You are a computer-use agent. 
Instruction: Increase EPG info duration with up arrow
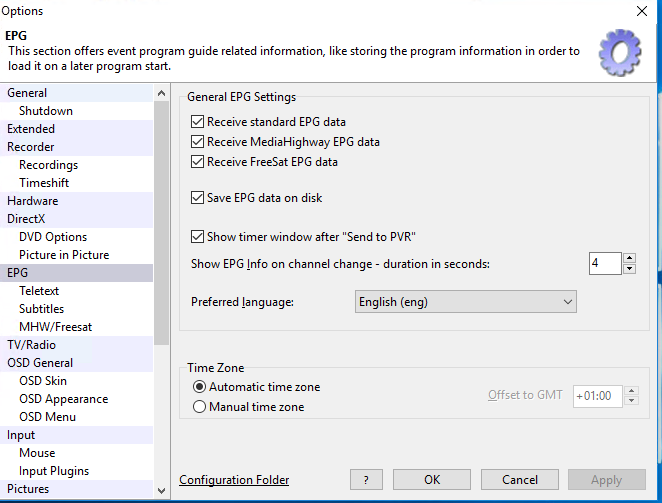[629, 258]
